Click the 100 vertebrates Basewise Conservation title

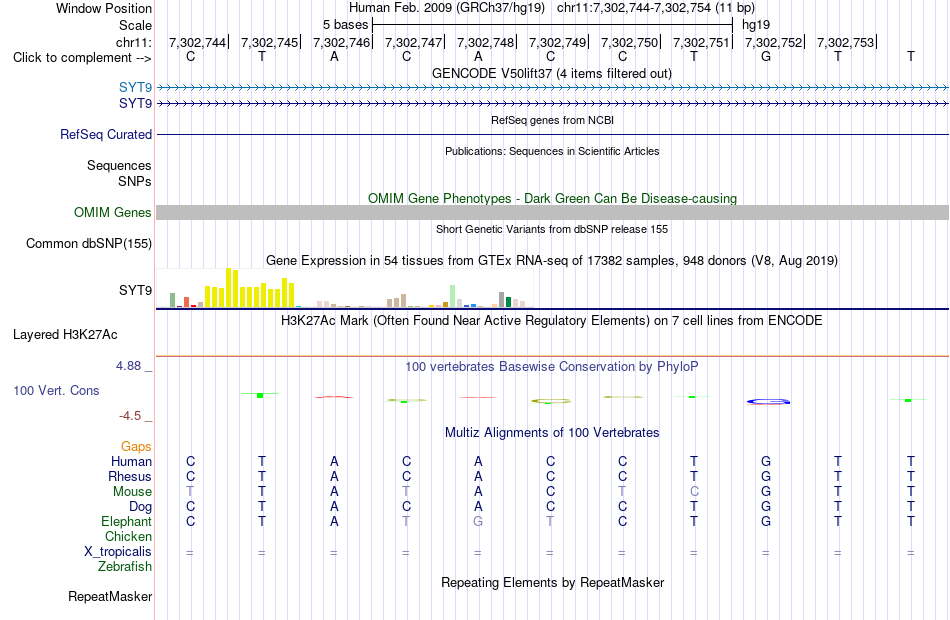click(x=552, y=367)
